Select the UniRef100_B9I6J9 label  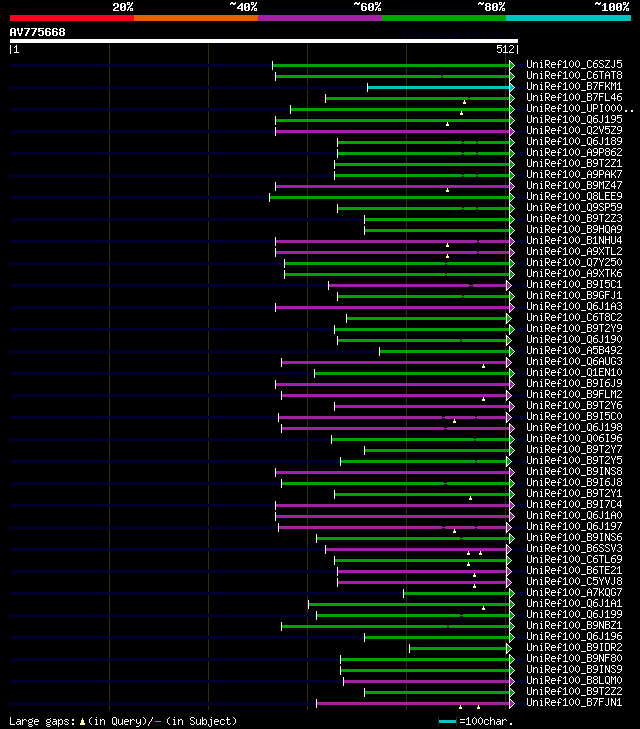[x=574, y=384]
